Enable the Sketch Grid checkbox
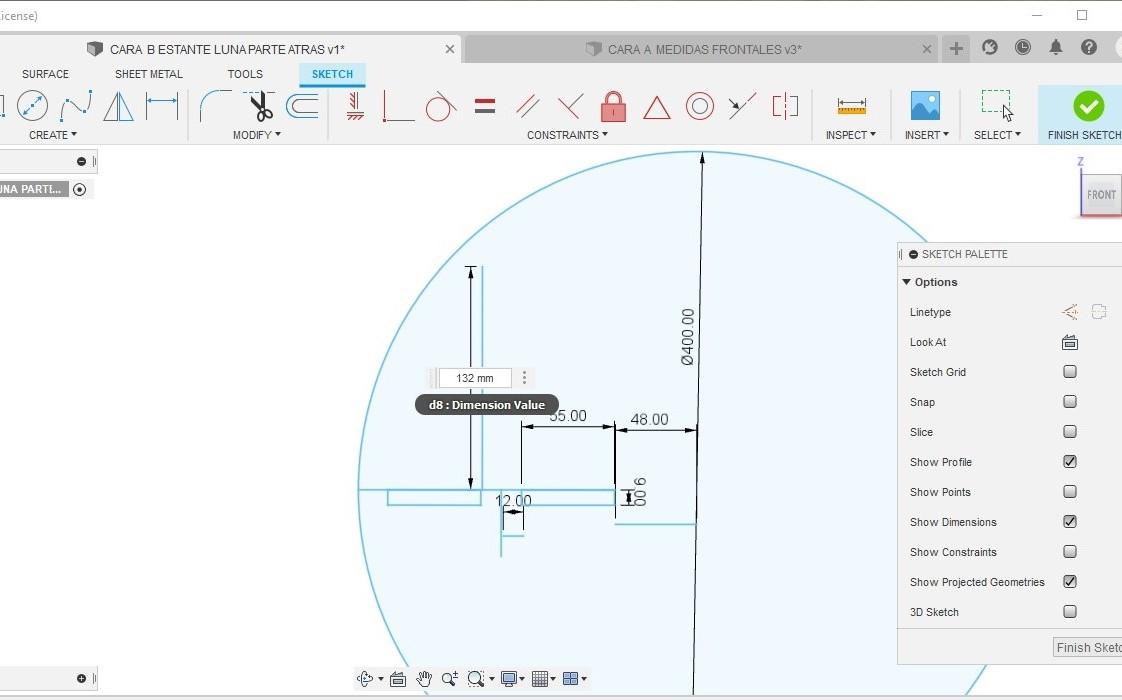 1070,371
